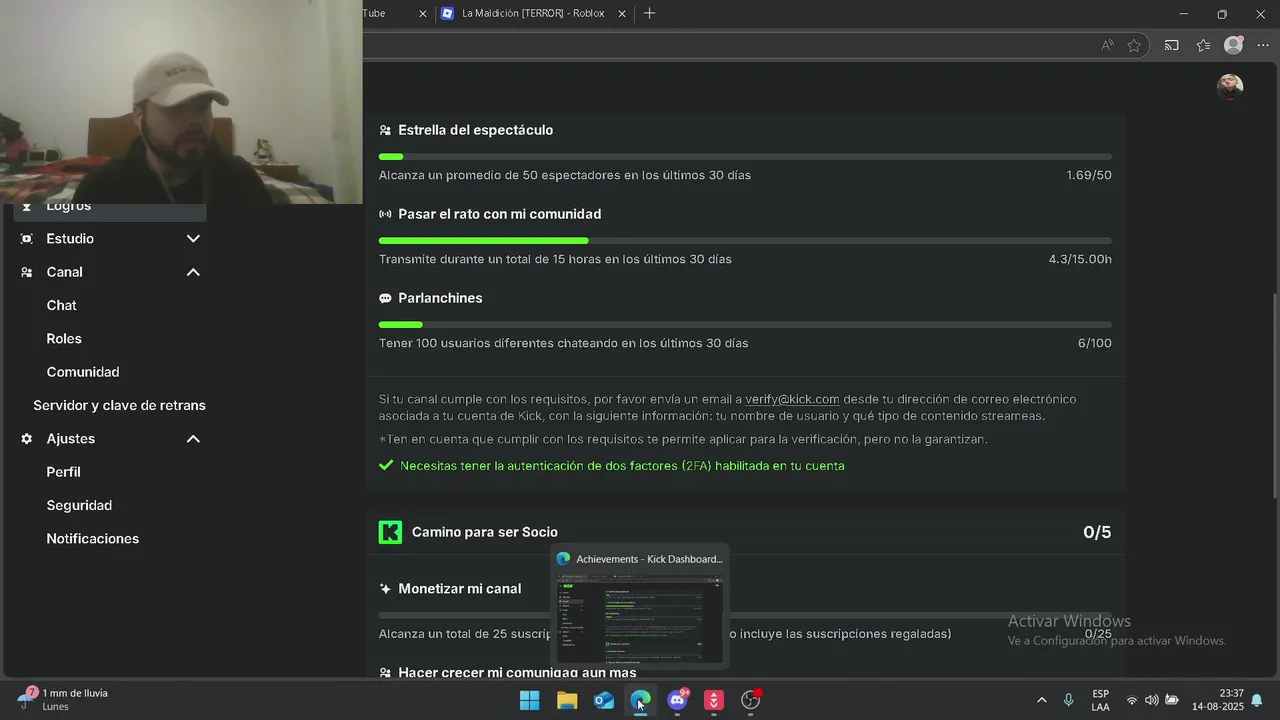Click the Parlanchines progress bar
The width and height of the screenshot is (1280, 720).
tap(745, 325)
